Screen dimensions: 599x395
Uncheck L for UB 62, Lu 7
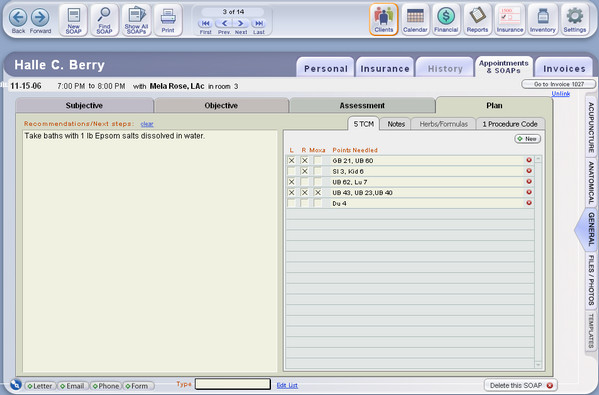(291, 182)
